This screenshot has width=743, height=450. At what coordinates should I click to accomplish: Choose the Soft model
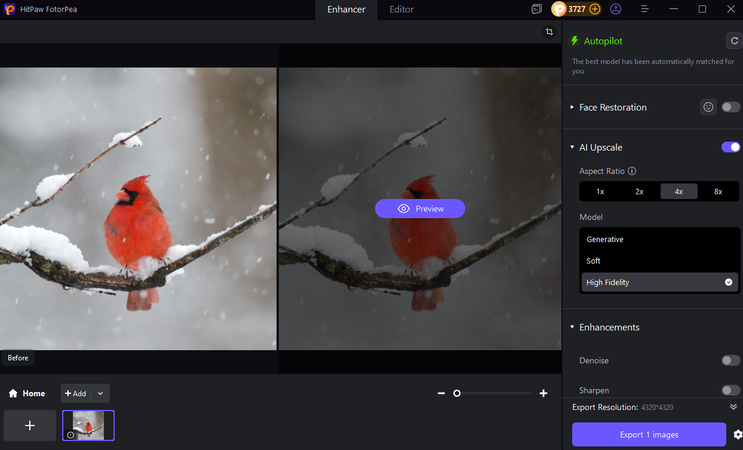pos(659,261)
